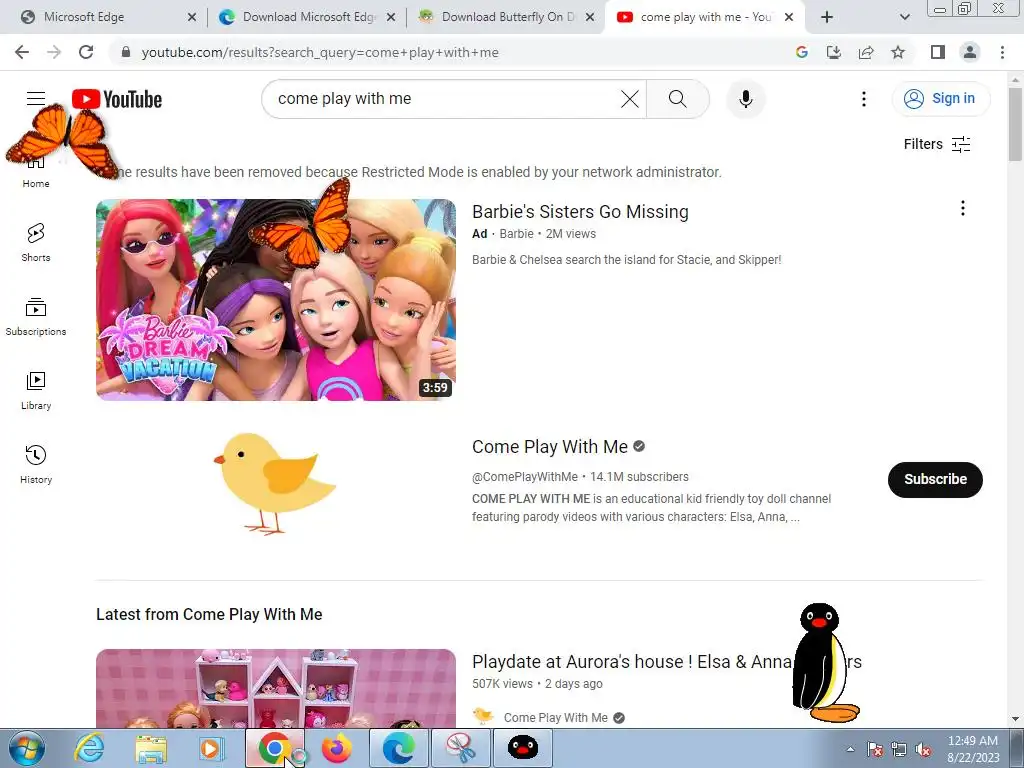The width and height of the screenshot is (1024, 768).
Task: Click the network tray icon
Action: tap(899, 750)
